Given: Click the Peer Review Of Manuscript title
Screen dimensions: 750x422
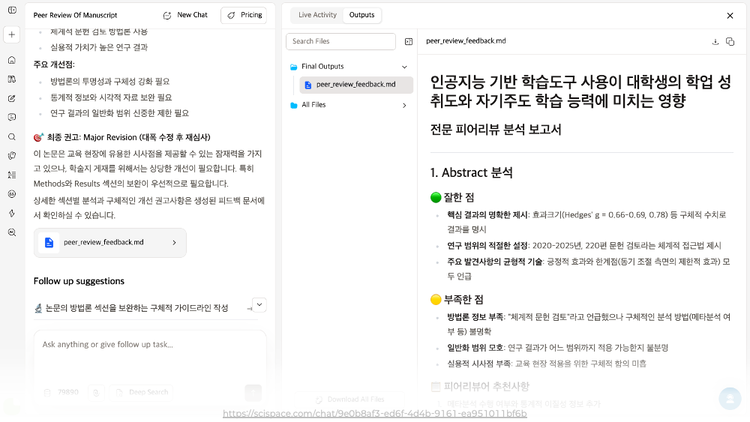Looking at the screenshot, I should click(75, 15).
